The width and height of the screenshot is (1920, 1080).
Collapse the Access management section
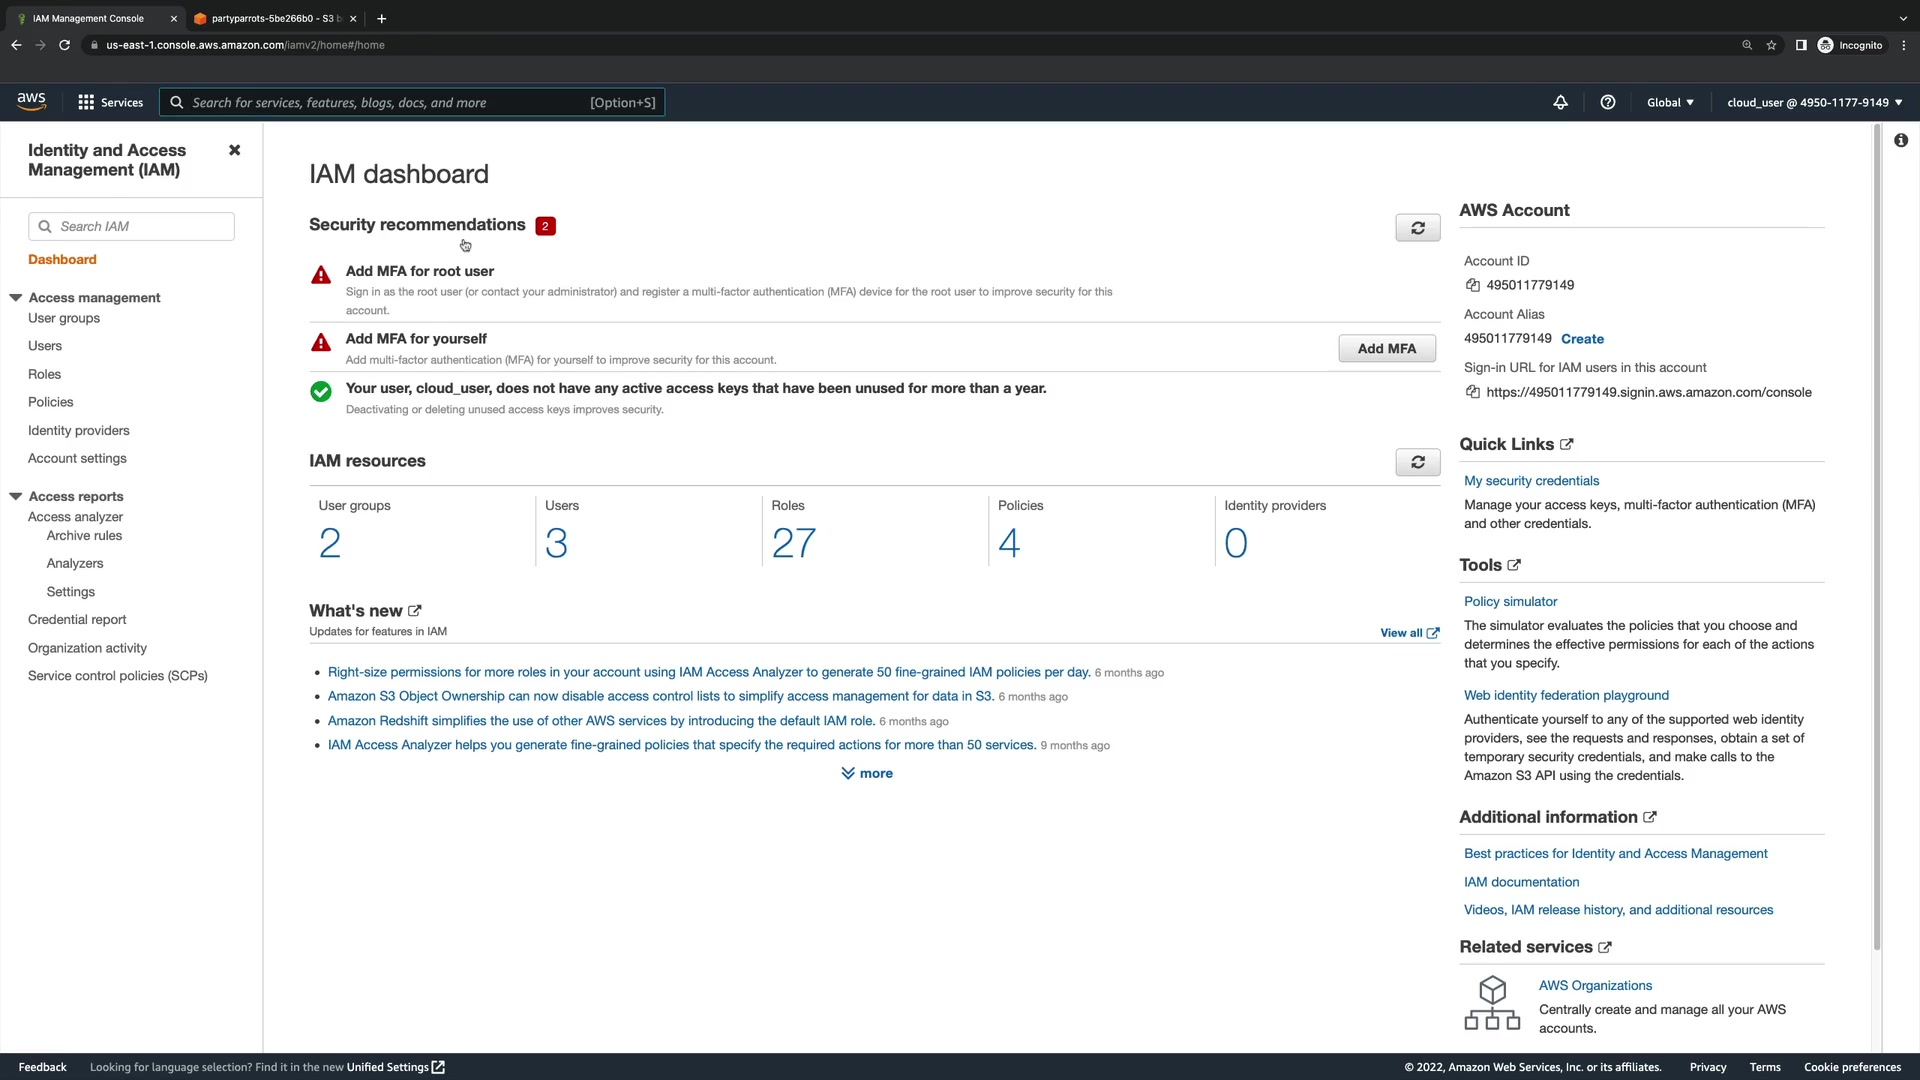tap(16, 298)
